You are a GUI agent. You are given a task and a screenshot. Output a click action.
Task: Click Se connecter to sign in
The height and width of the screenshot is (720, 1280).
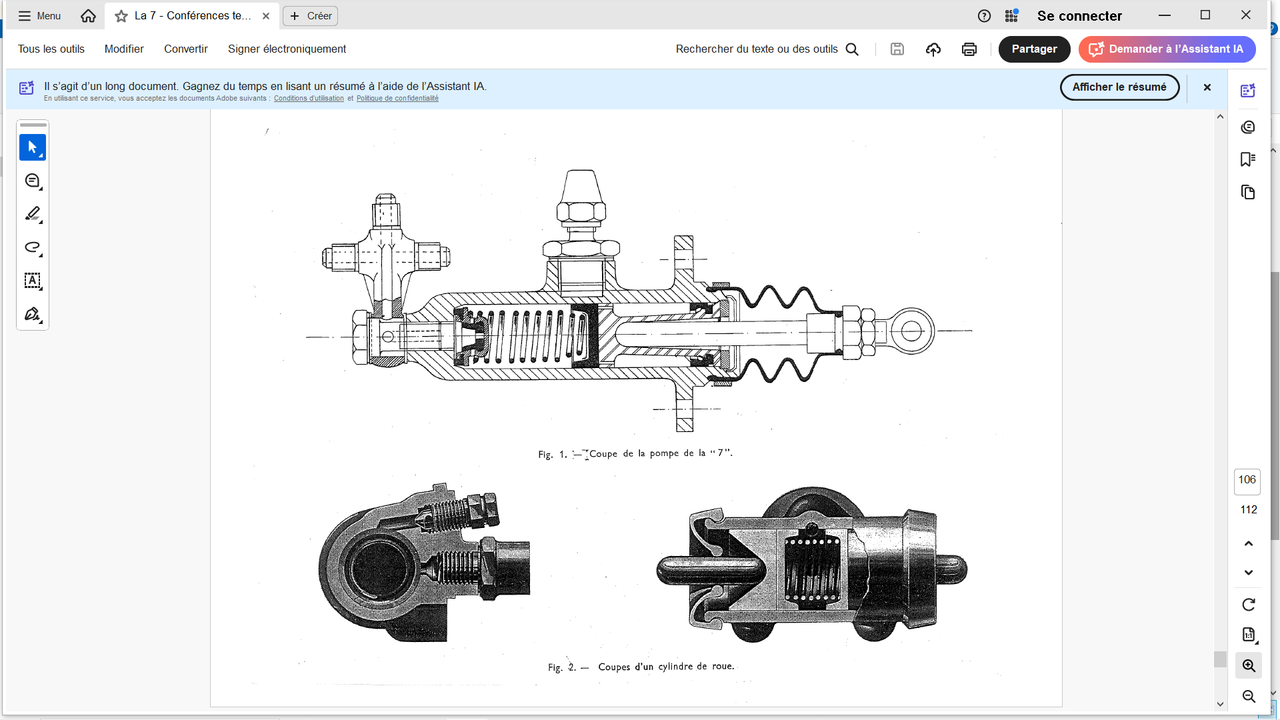(1080, 16)
